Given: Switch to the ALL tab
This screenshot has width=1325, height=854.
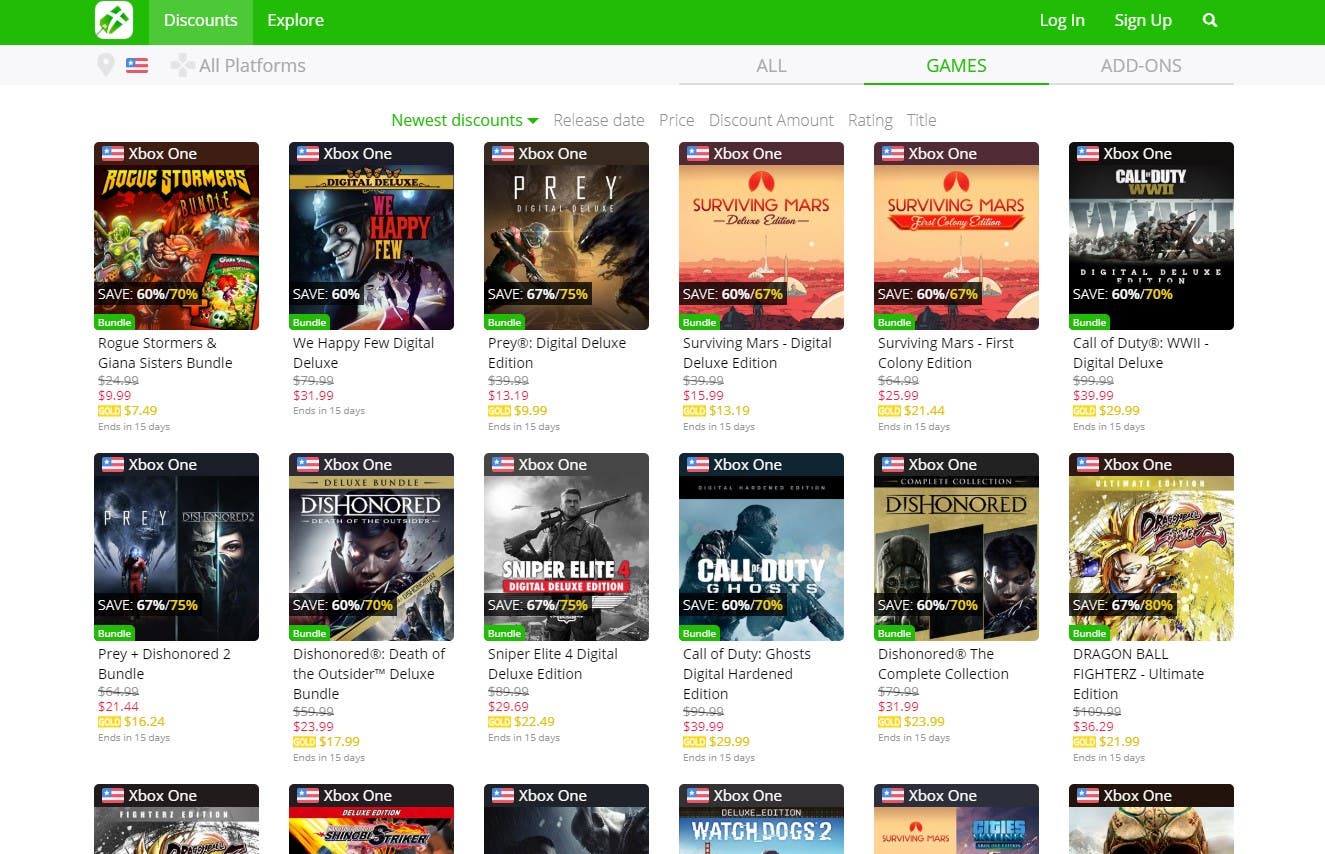Looking at the screenshot, I should point(771,66).
